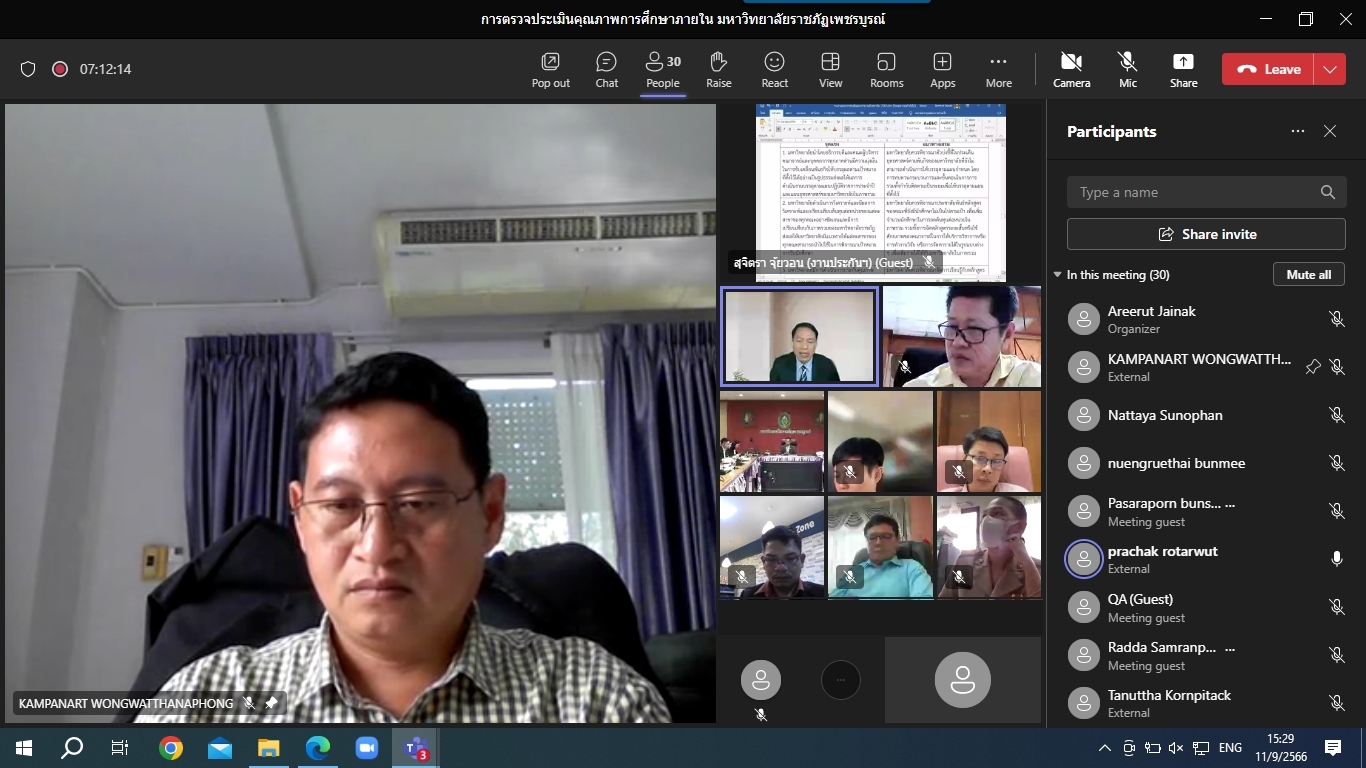Image resolution: width=1366 pixels, height=768 pixels.
Task: Toggle the Camera on
Action: click(x=1071, y=69)
